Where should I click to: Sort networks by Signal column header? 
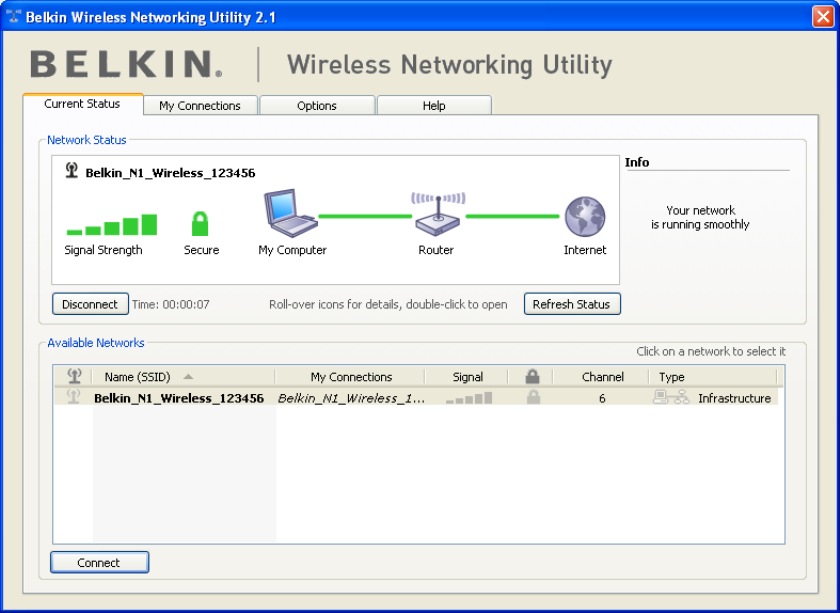[468, 377]
